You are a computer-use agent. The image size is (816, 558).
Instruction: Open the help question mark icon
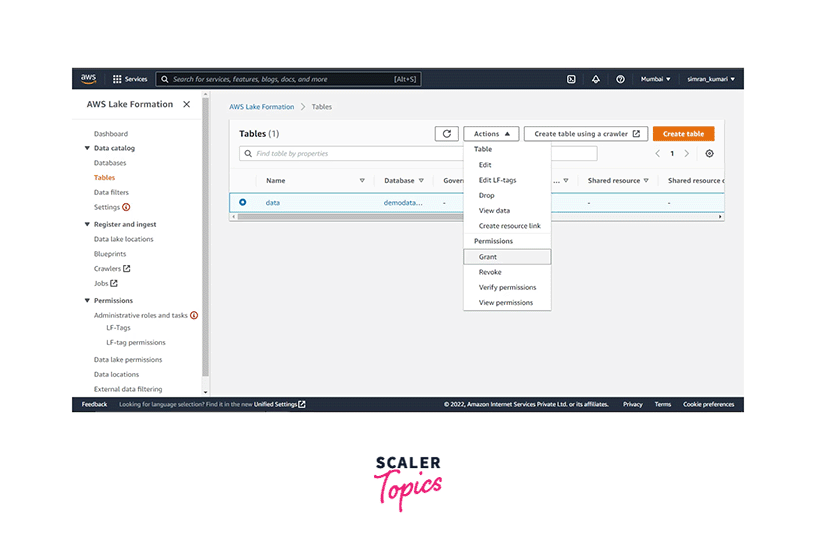(621, 79)
